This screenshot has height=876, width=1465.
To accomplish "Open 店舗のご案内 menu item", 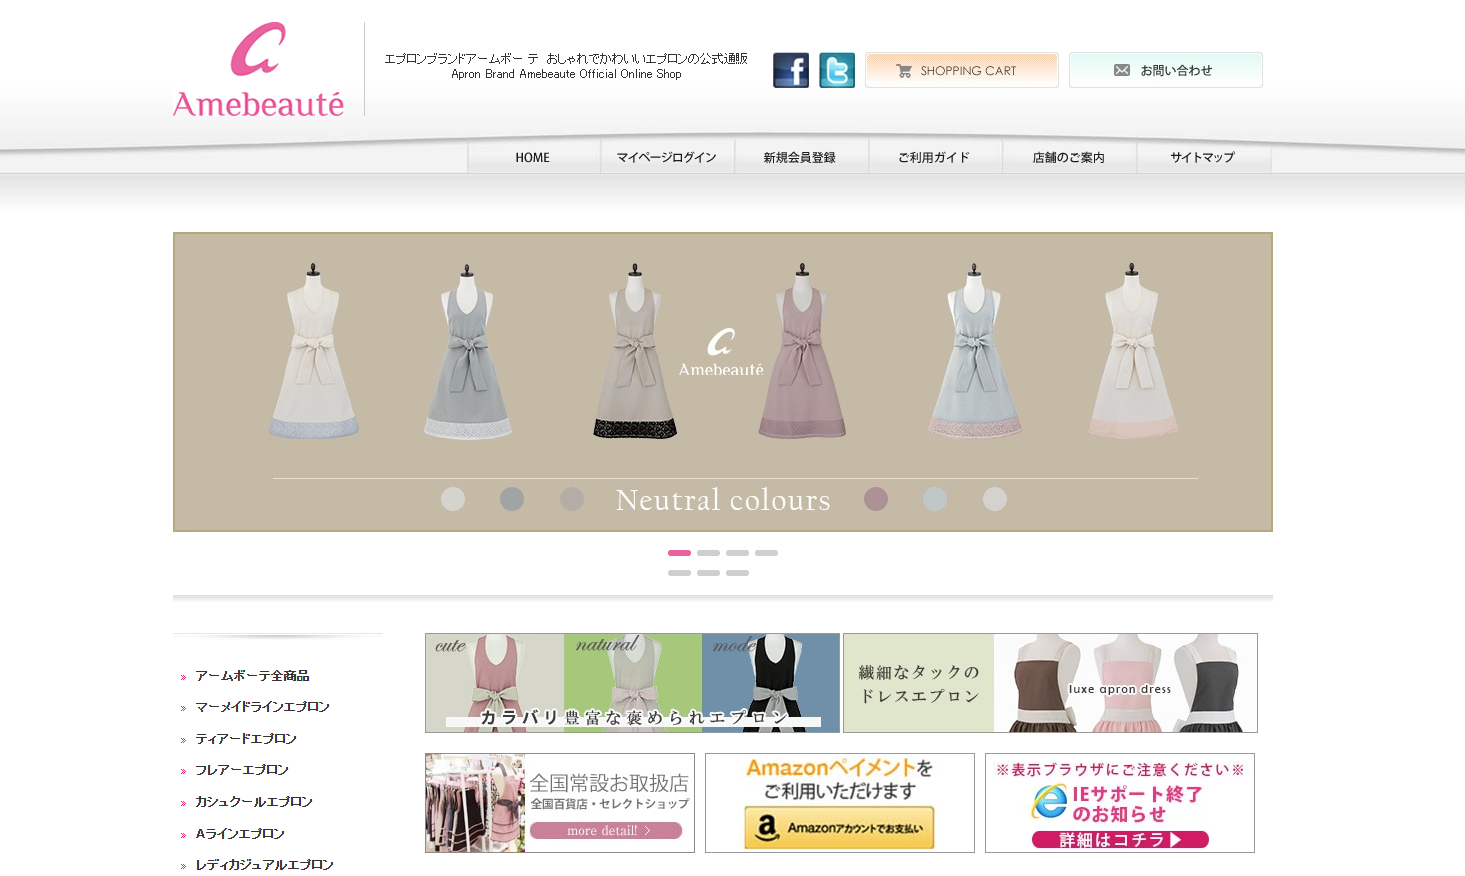I will click(x=1069, y=158).
